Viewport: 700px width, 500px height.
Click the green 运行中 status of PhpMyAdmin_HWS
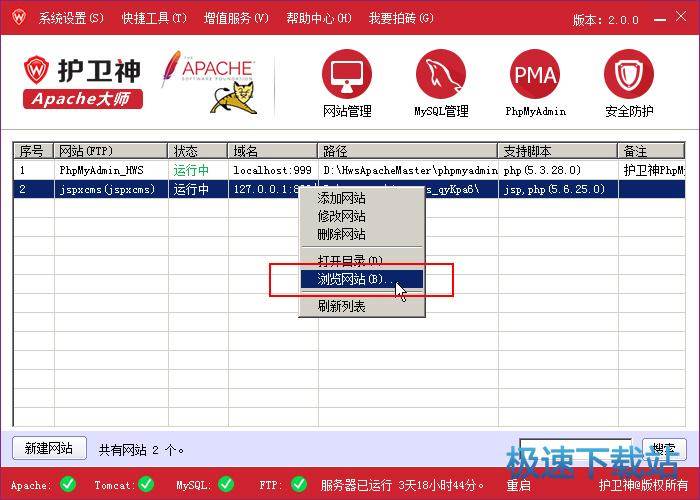pyautogui.click(x=191, y=170)
